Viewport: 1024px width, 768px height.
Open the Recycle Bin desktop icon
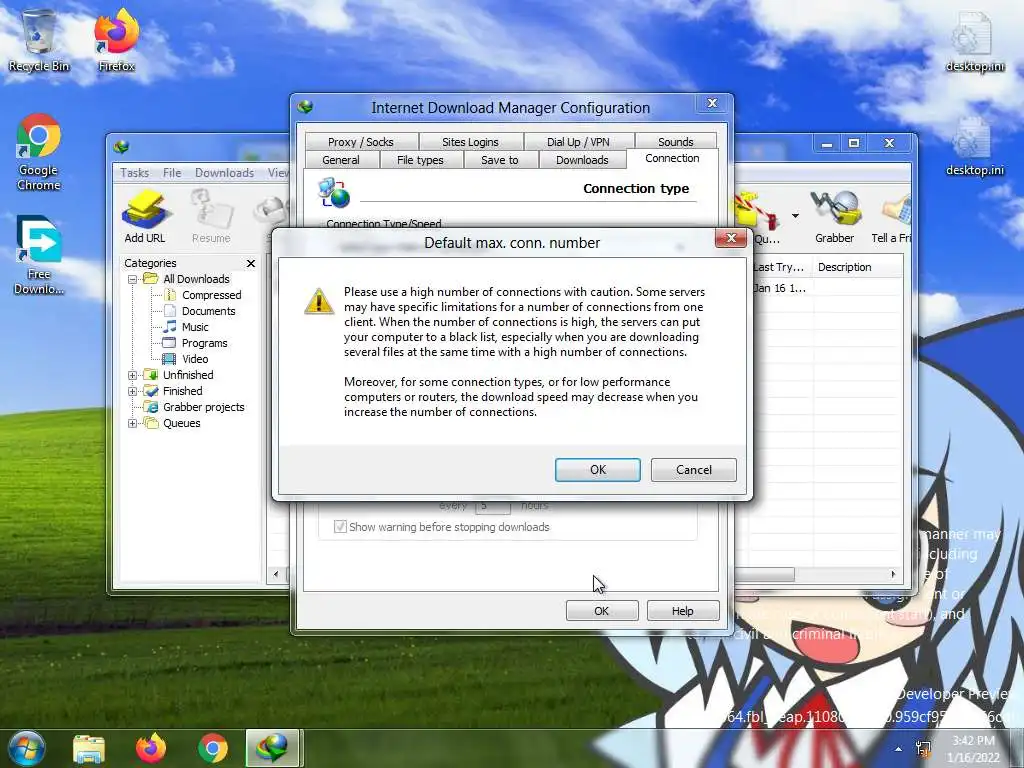pos(39,40)
